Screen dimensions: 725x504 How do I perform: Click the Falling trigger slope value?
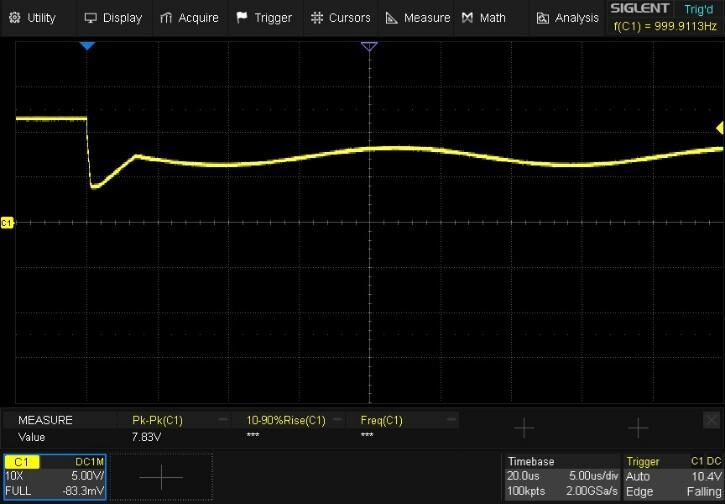click(704, 492)
